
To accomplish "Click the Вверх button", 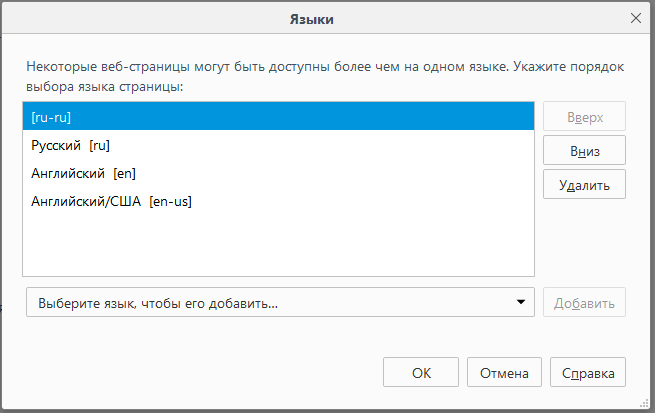I will pyautogui.click(x=584, y=117).
